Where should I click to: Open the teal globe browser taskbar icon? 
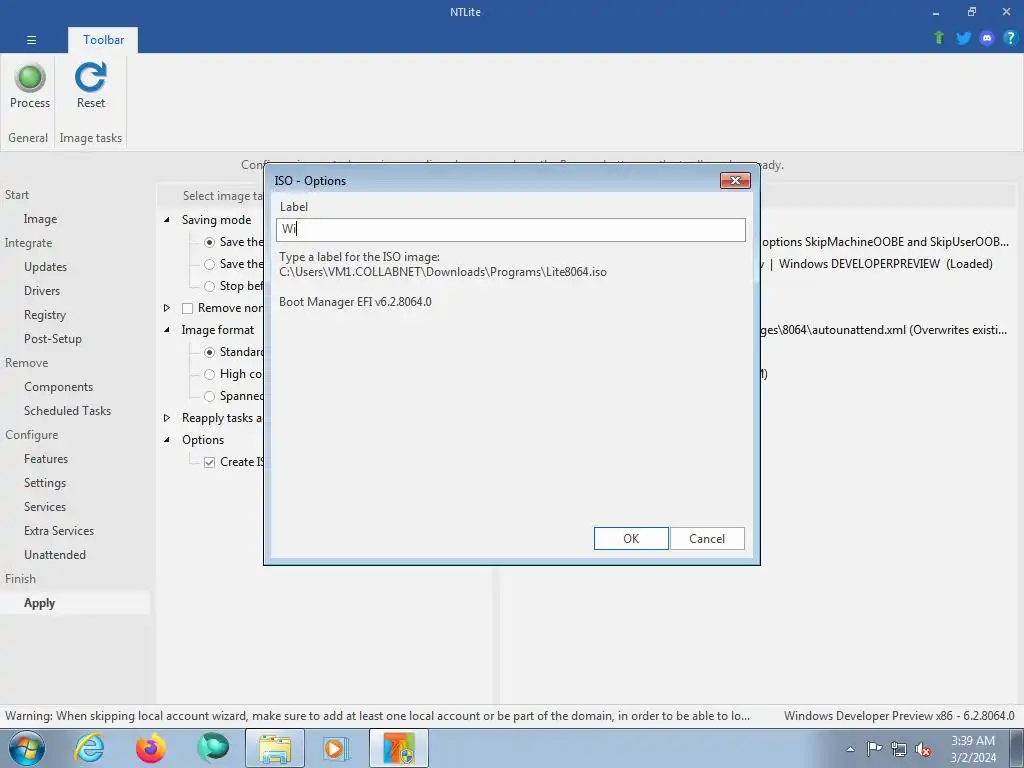click(213, 748)
